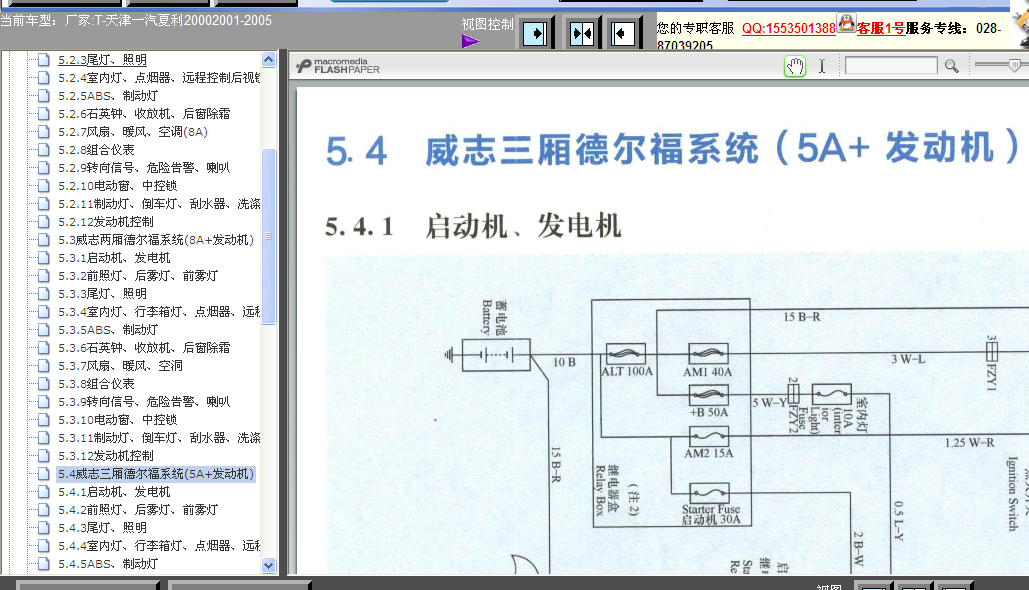Open 5.4.2前照灯、后雾灯、前雾灯
The image size is (1029, 590).
[138, 509]
